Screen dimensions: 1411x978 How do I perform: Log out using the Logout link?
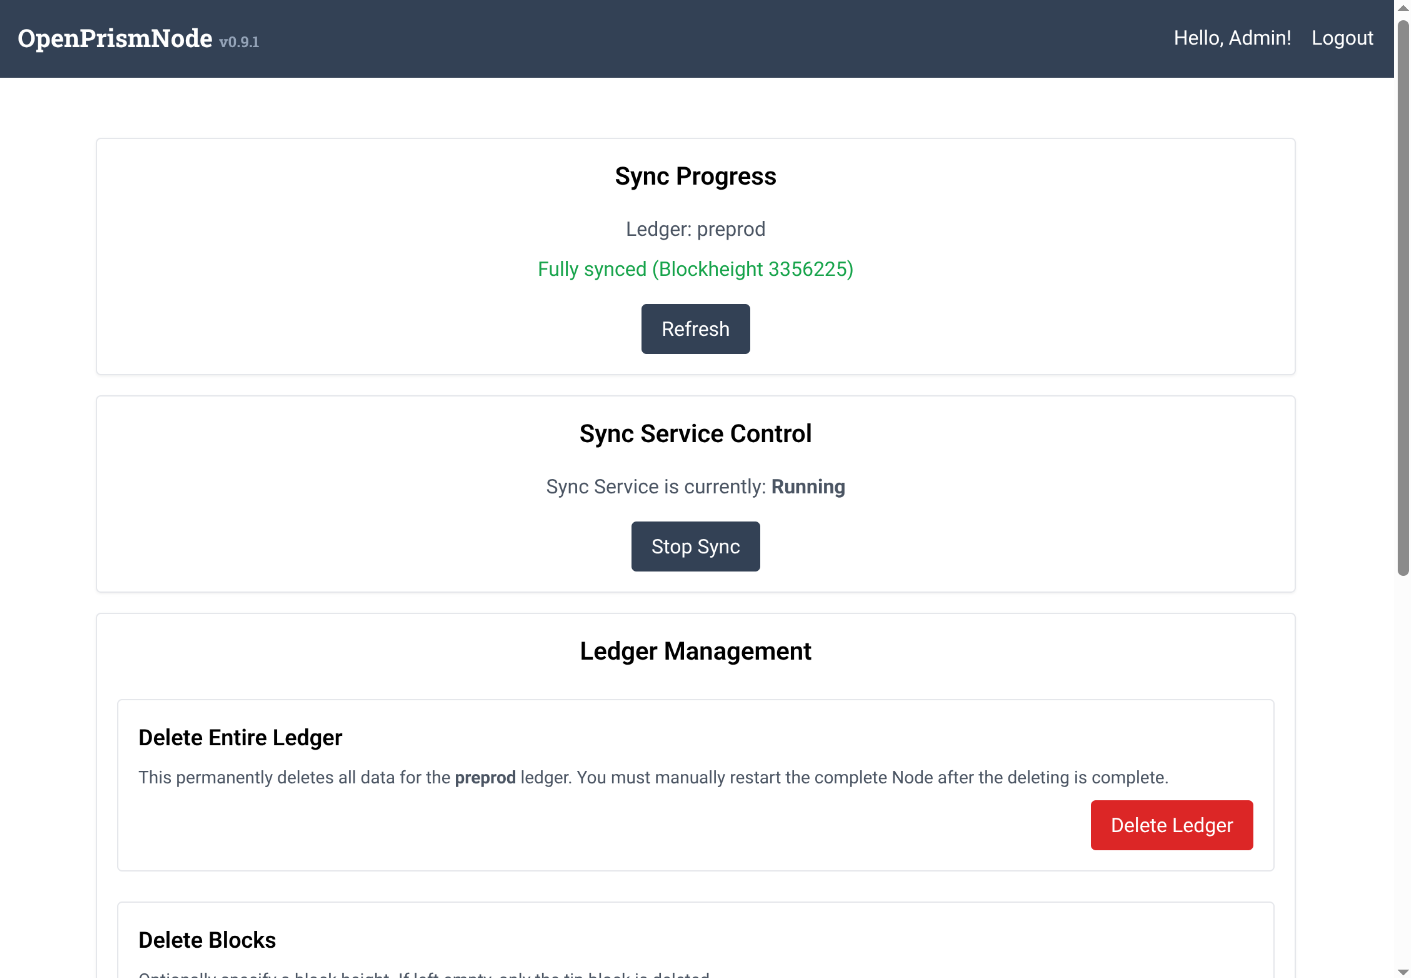1342,38
